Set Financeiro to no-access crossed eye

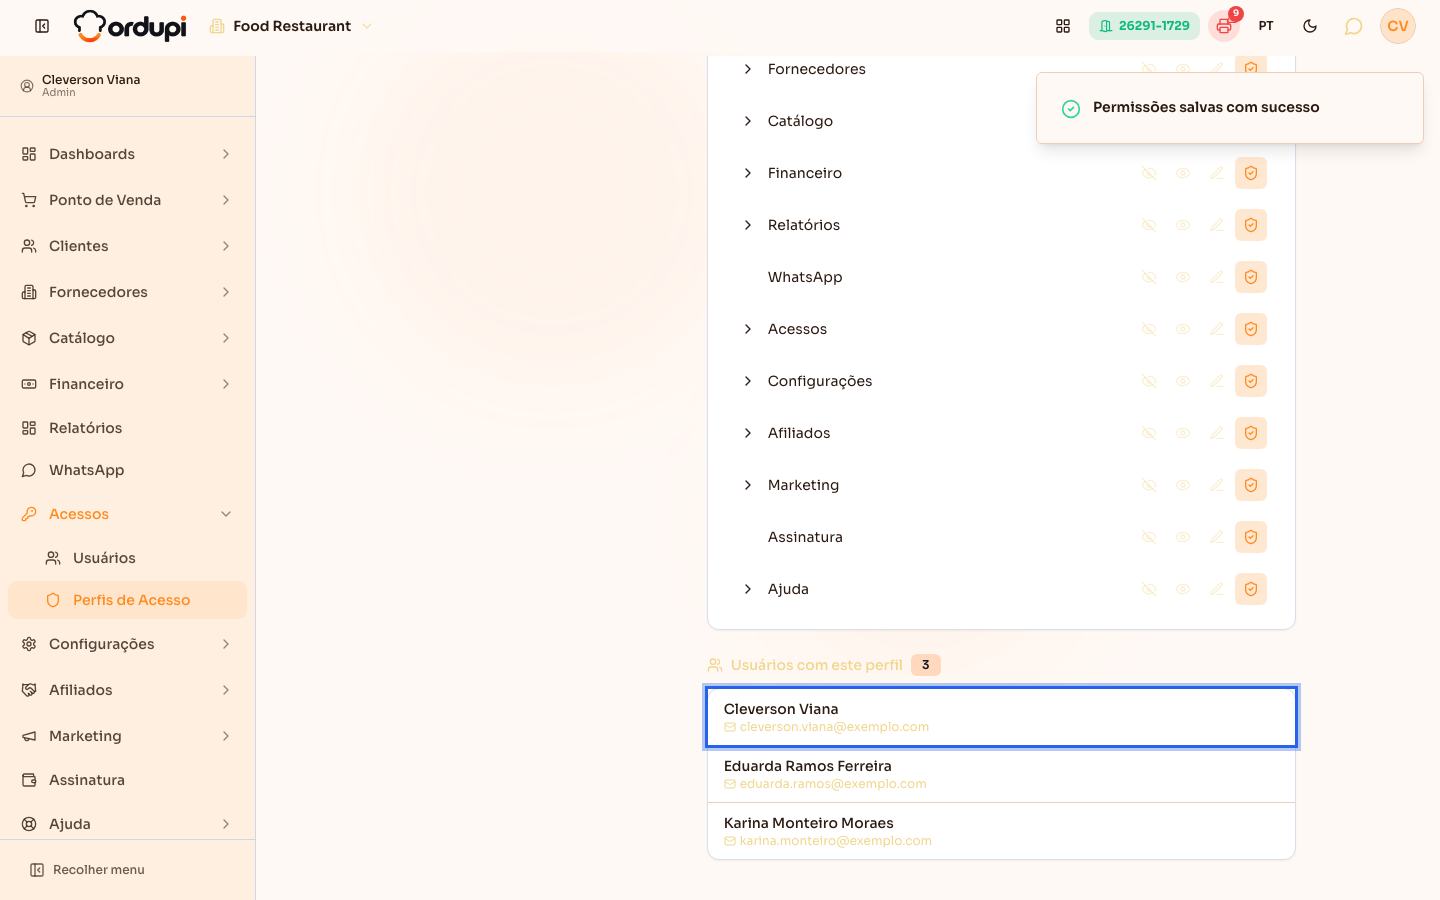[1149, 173]
